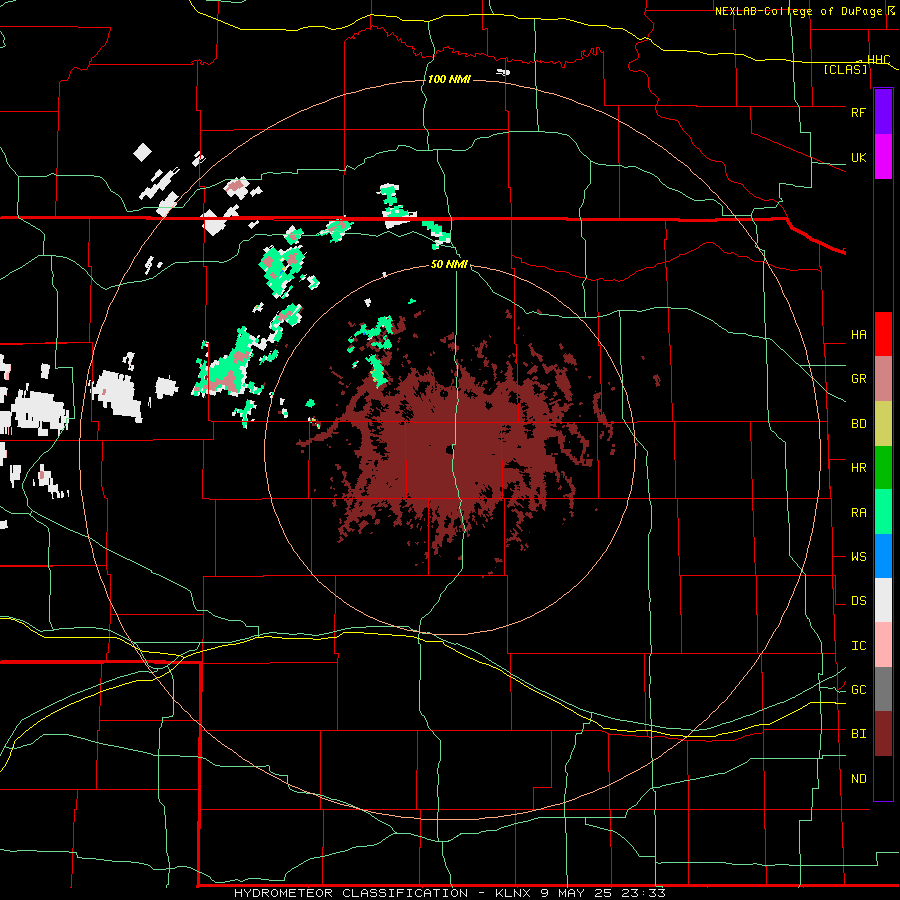Click the "RF" legend label text

click(858, 112)
